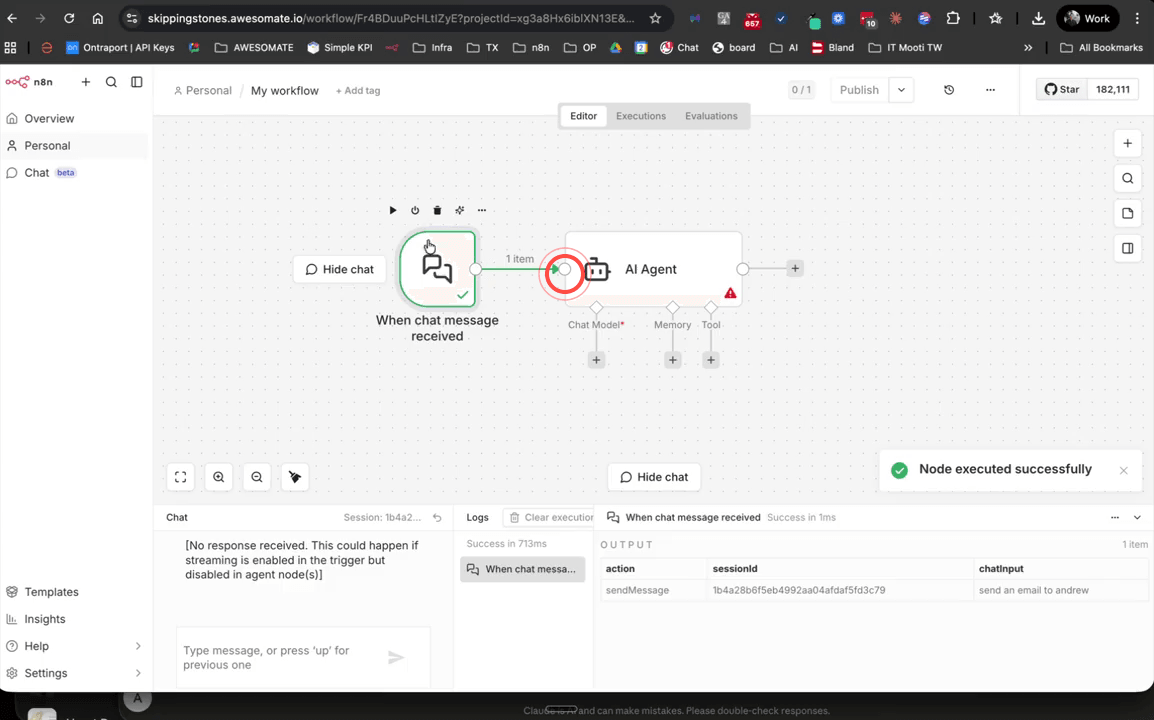Type in the chat message input field
The image size is (1154, 720).
(x=280, y=657)
